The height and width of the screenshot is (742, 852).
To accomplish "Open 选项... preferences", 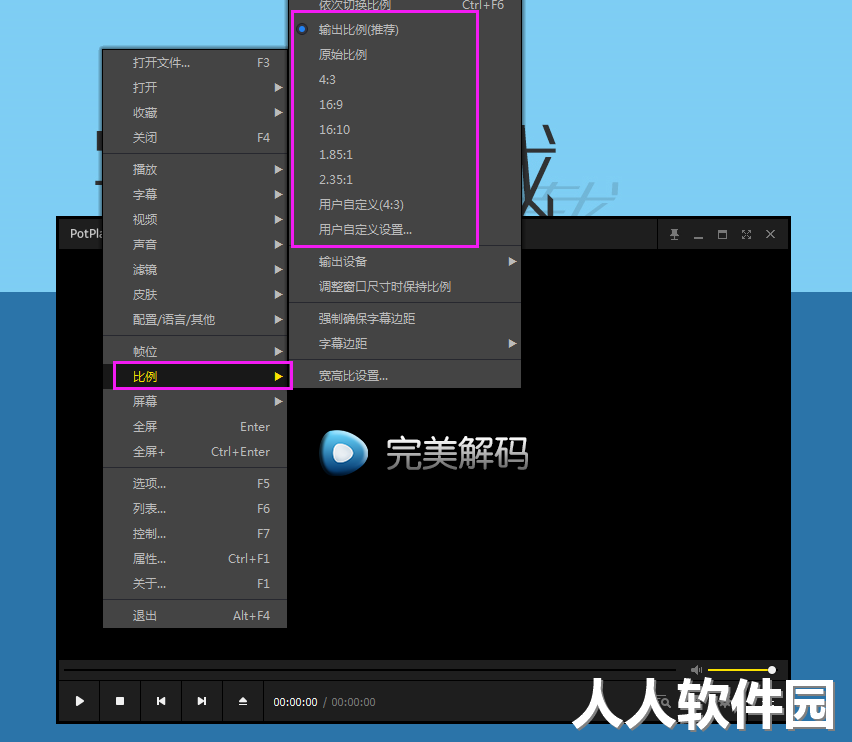I will point(195,483).
